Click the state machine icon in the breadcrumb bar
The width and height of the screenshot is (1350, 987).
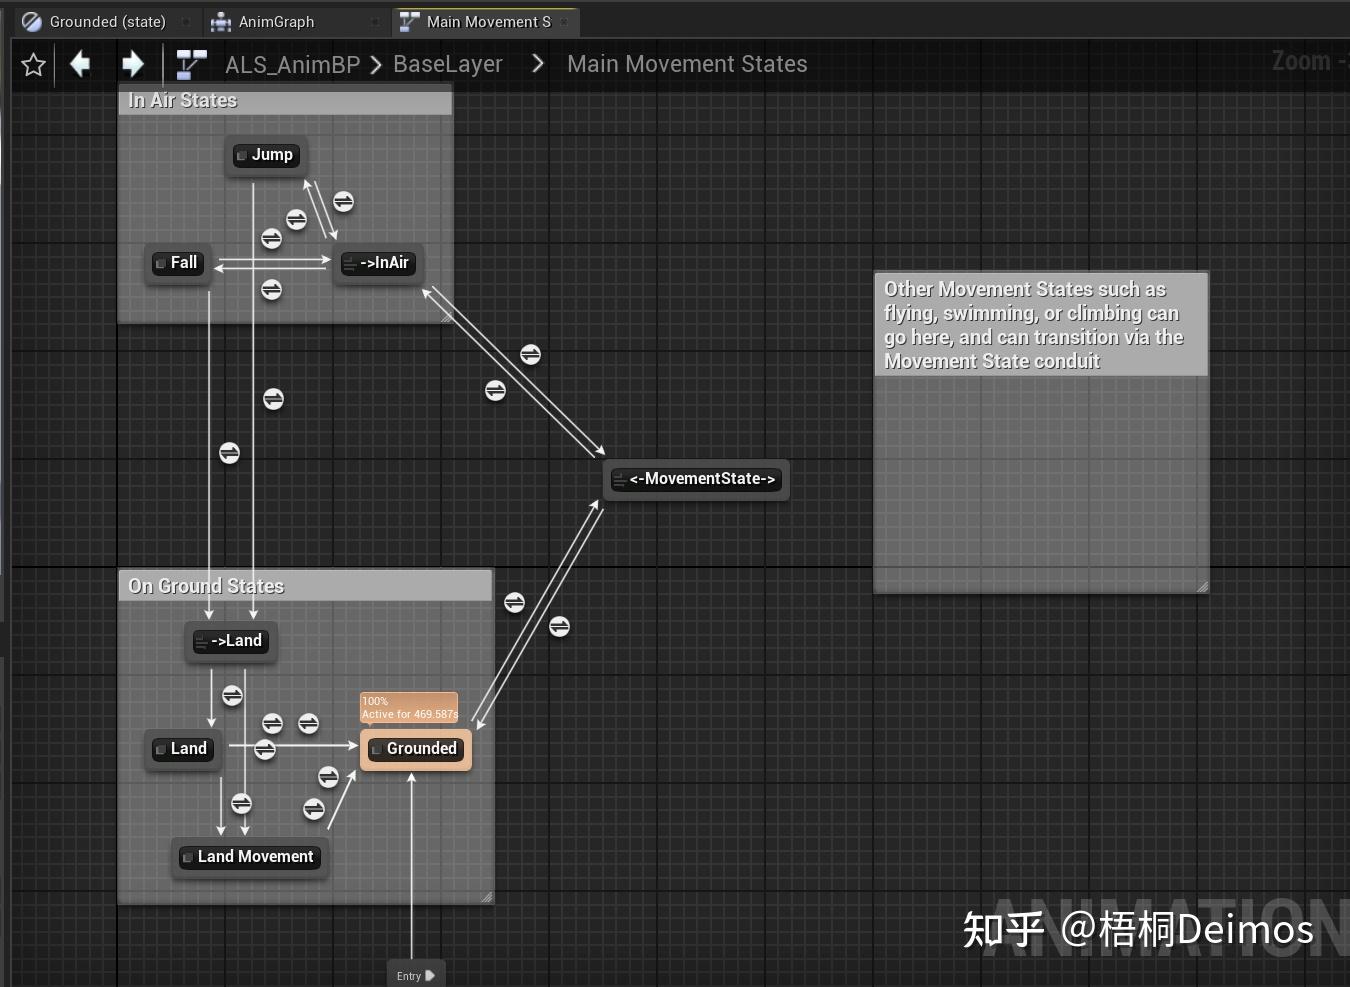190,63
